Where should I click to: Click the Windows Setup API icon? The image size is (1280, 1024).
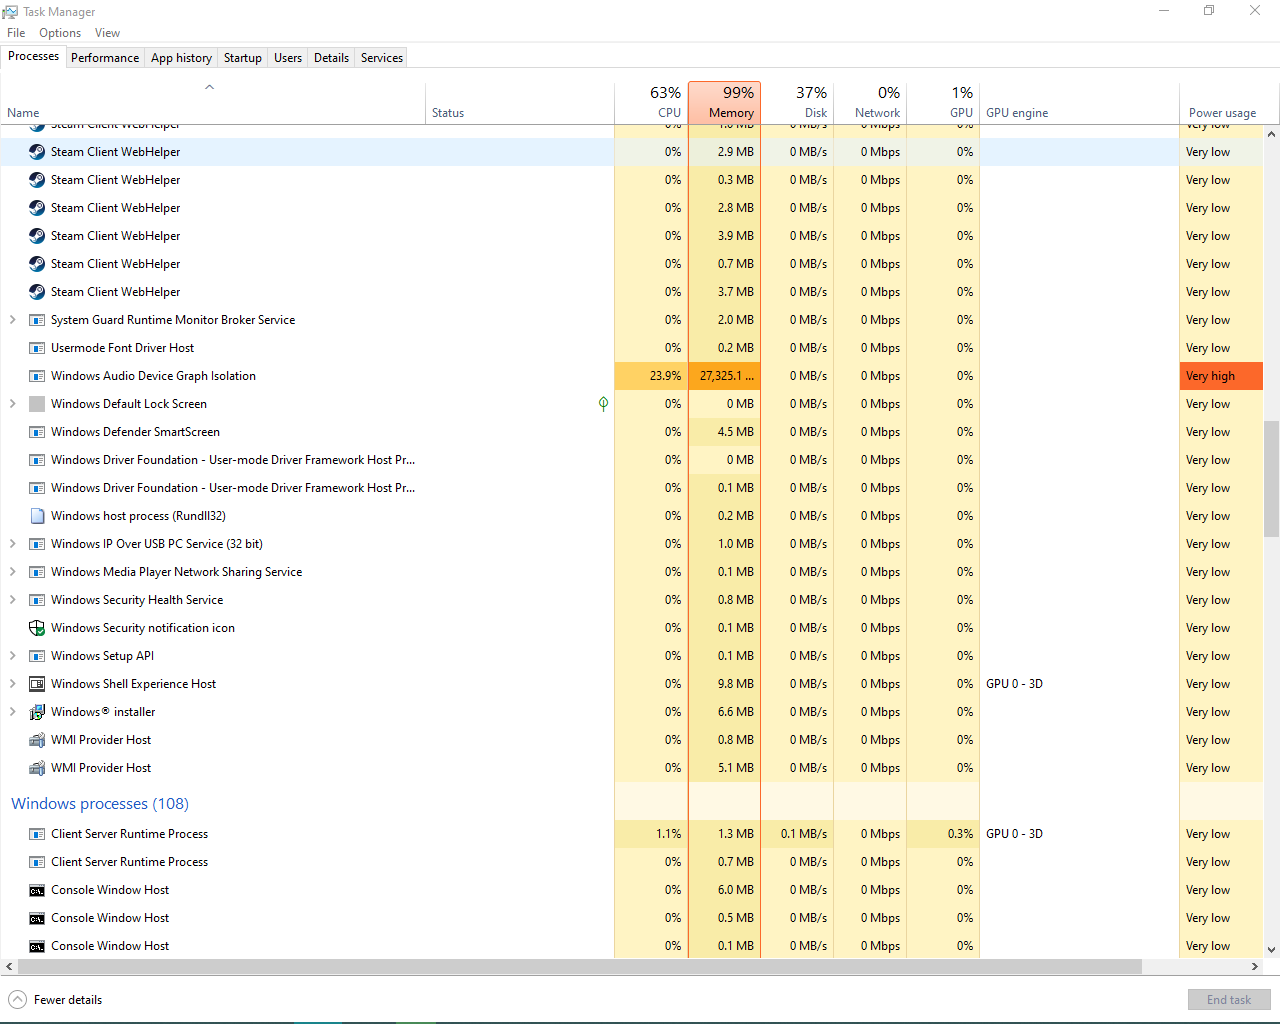click(x=37, y=656)
